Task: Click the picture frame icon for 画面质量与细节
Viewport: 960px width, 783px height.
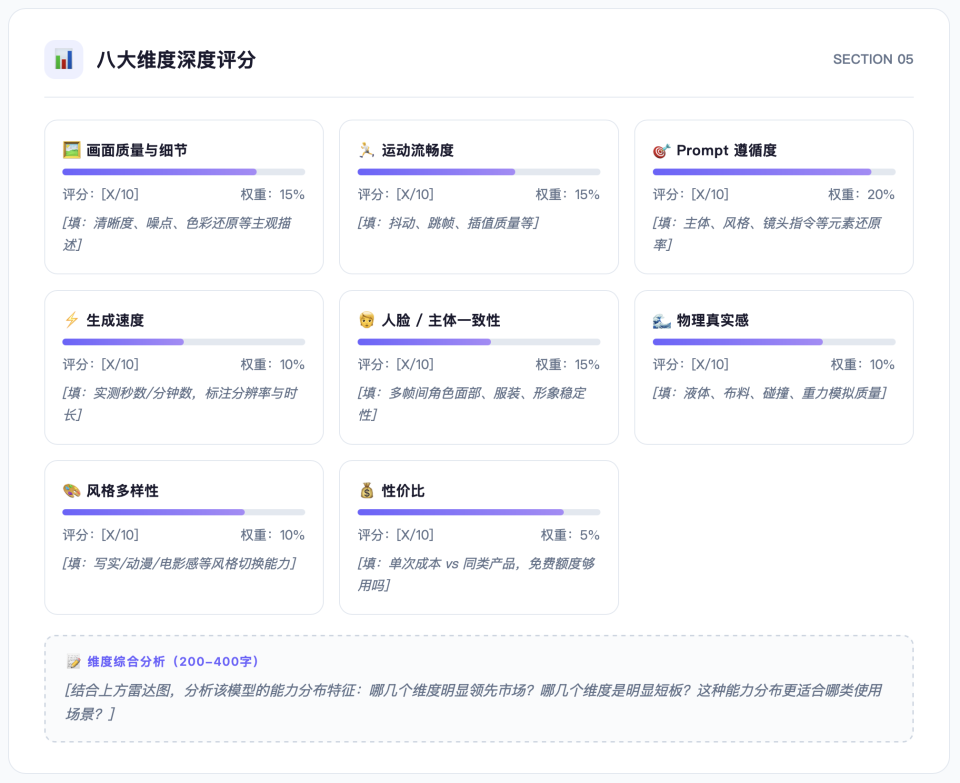Action: pos(72,150)
